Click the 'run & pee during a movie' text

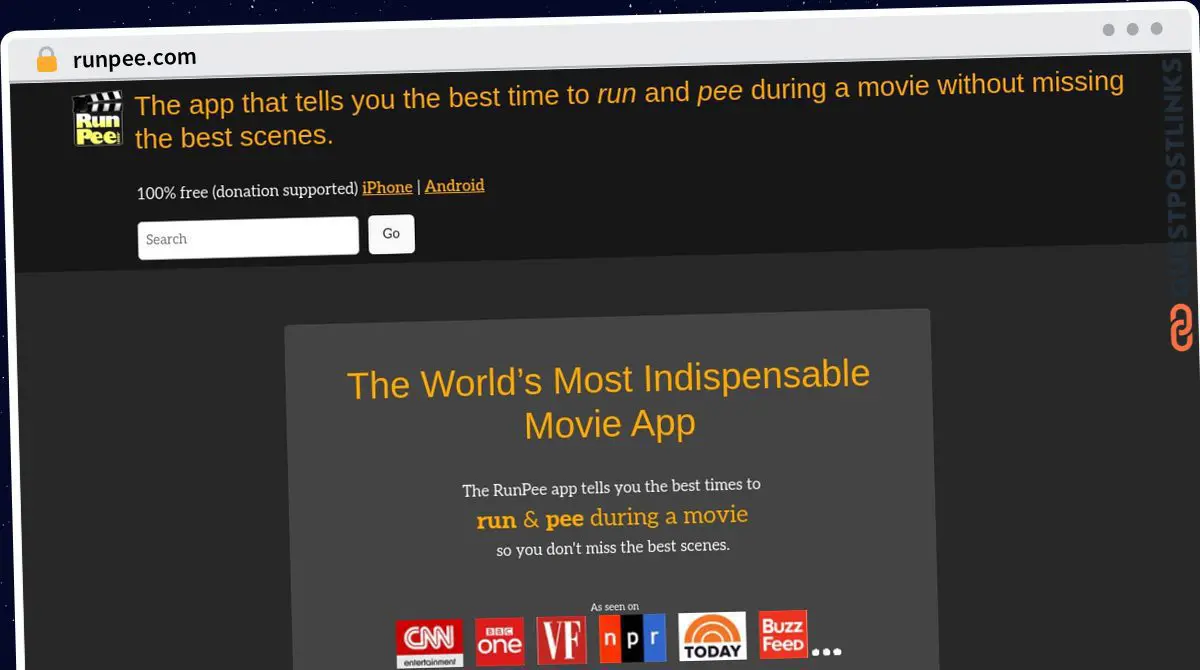pyautogui.click(x=612, y=518)
